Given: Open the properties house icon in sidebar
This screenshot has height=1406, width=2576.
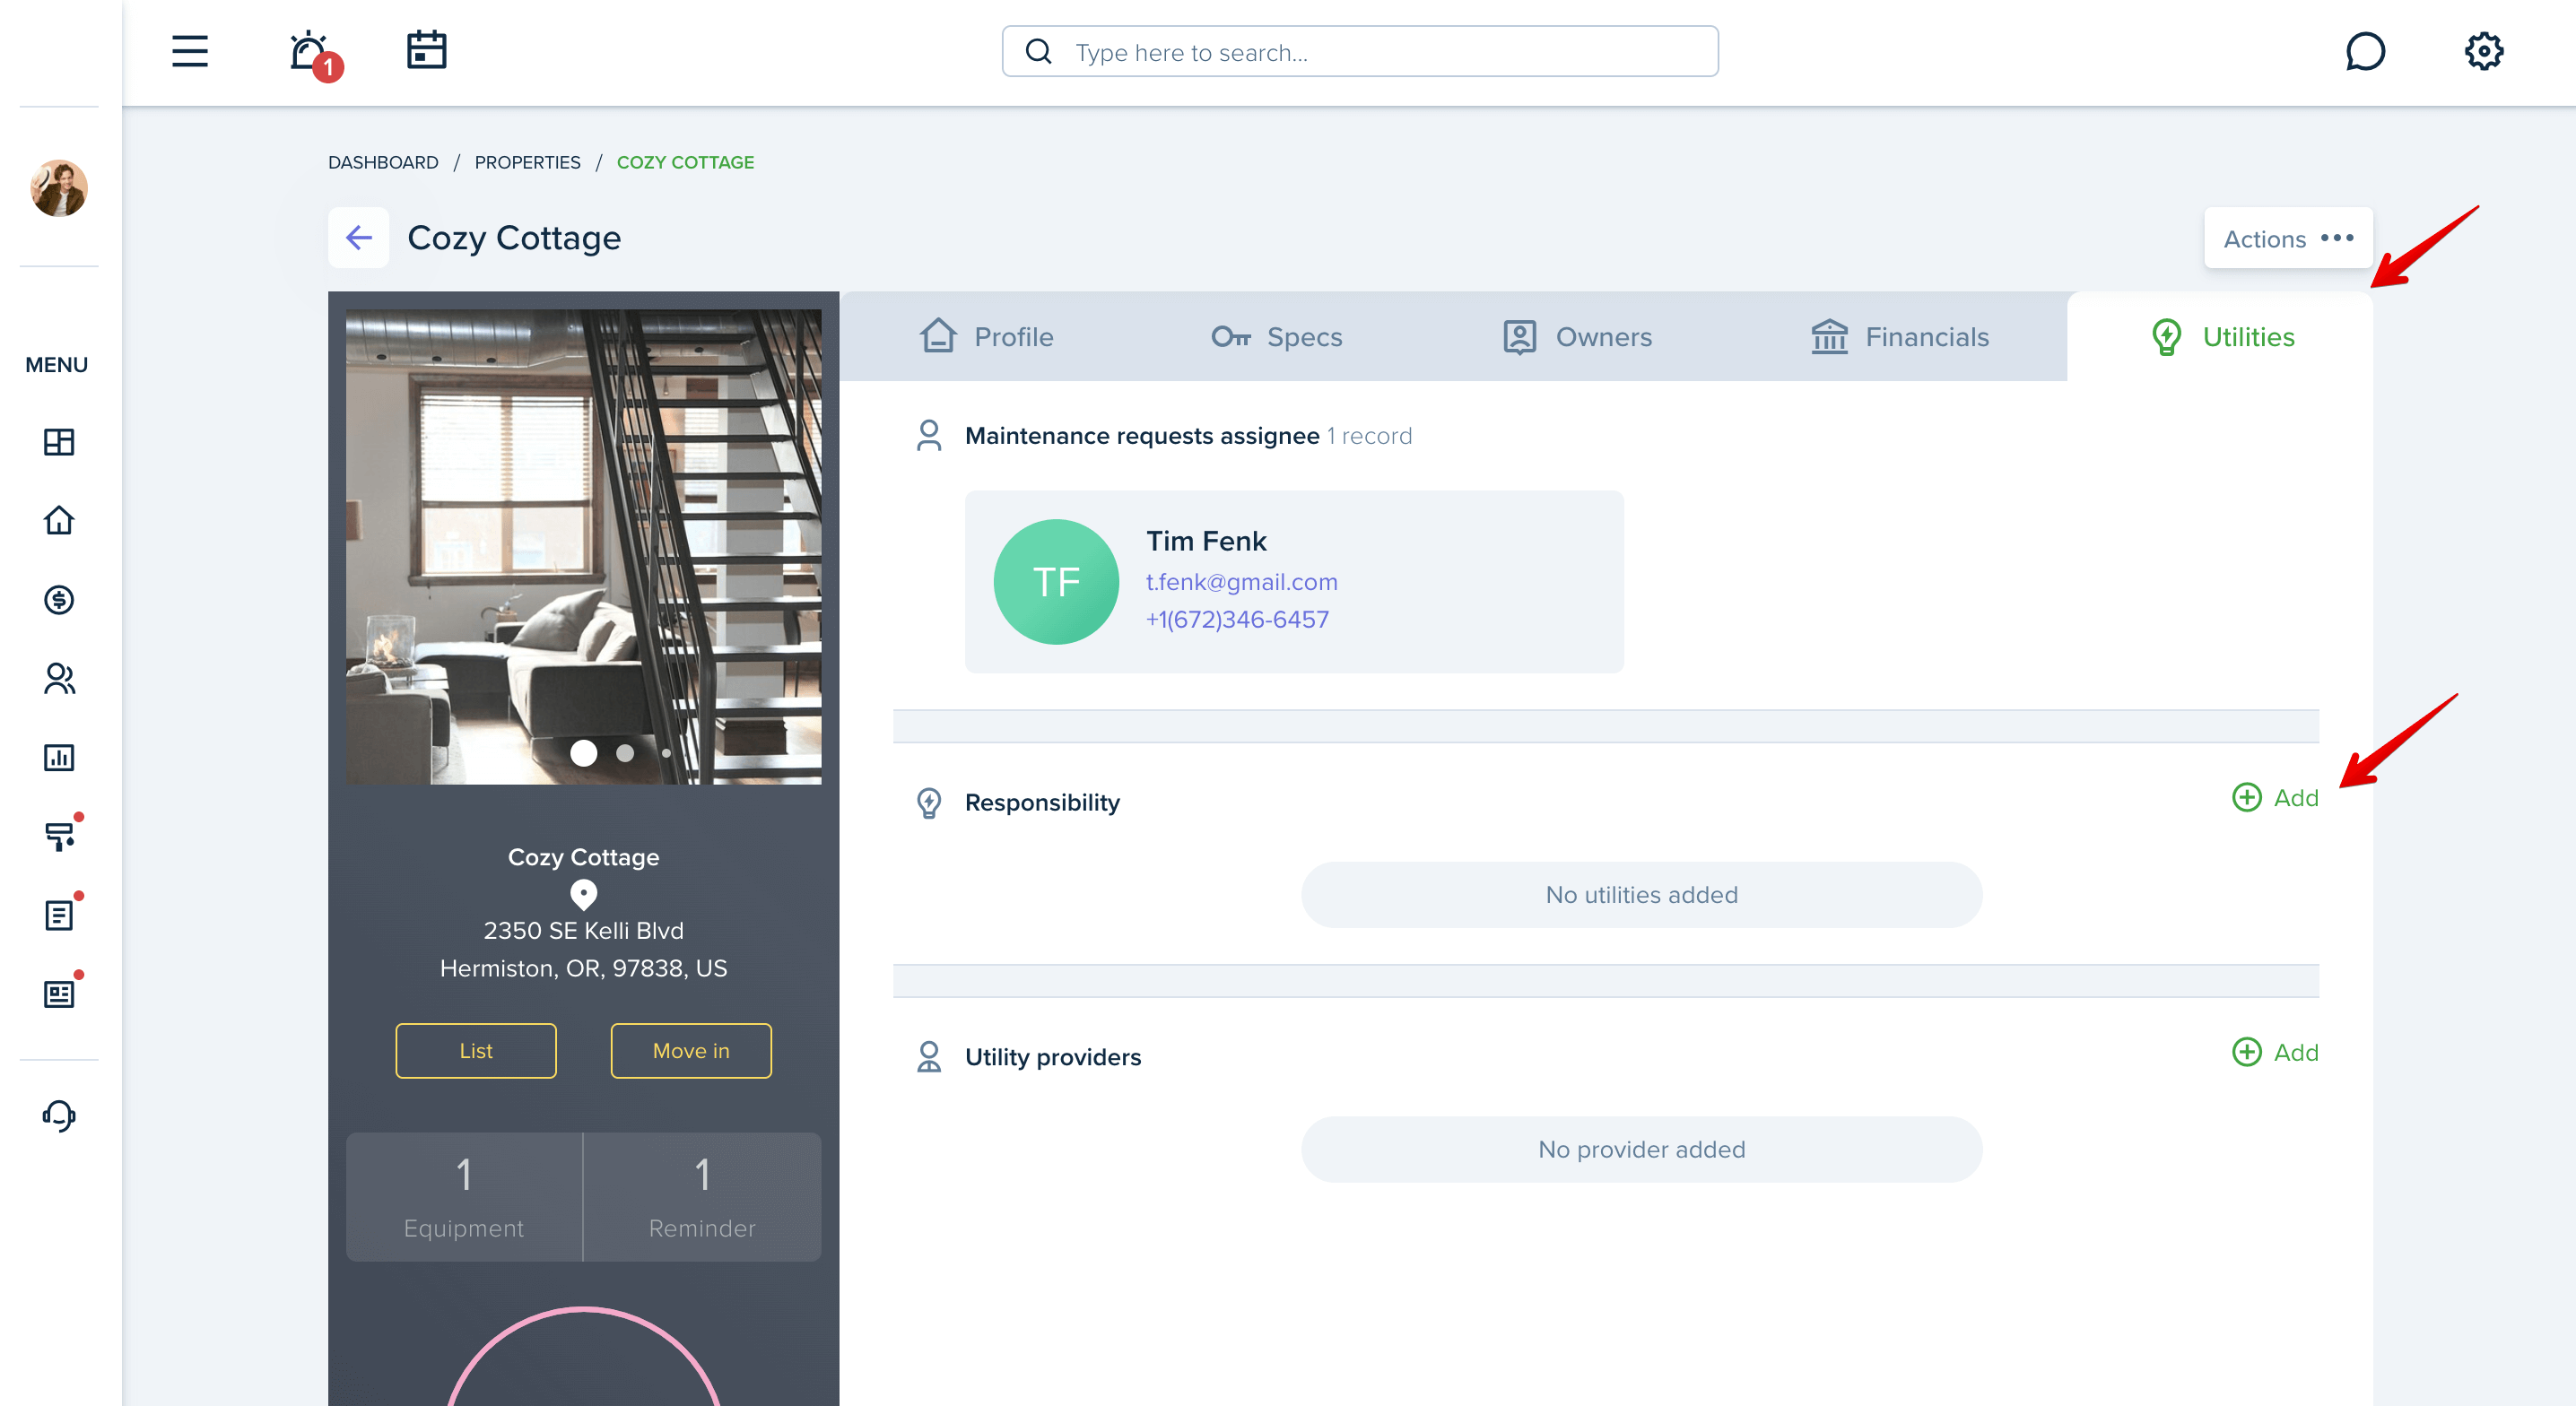Looking at the screenshot, I should tap(59, 520).
